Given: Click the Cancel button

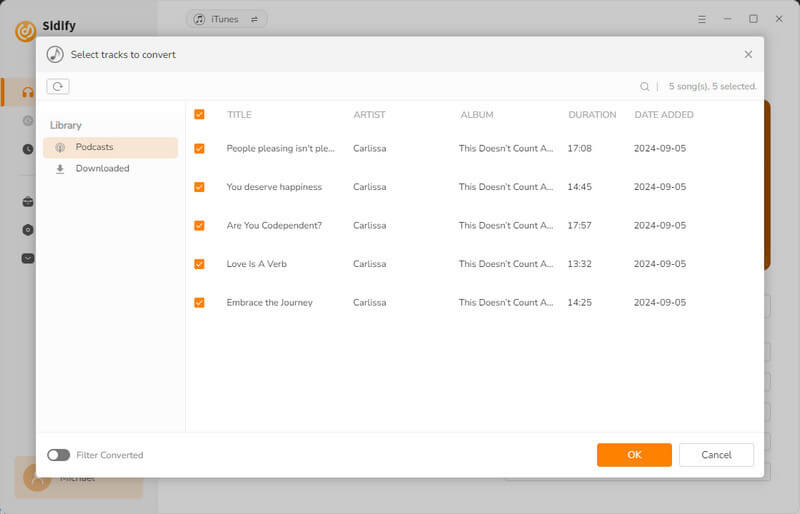Looking at the screenshot, I should [716, 455].
